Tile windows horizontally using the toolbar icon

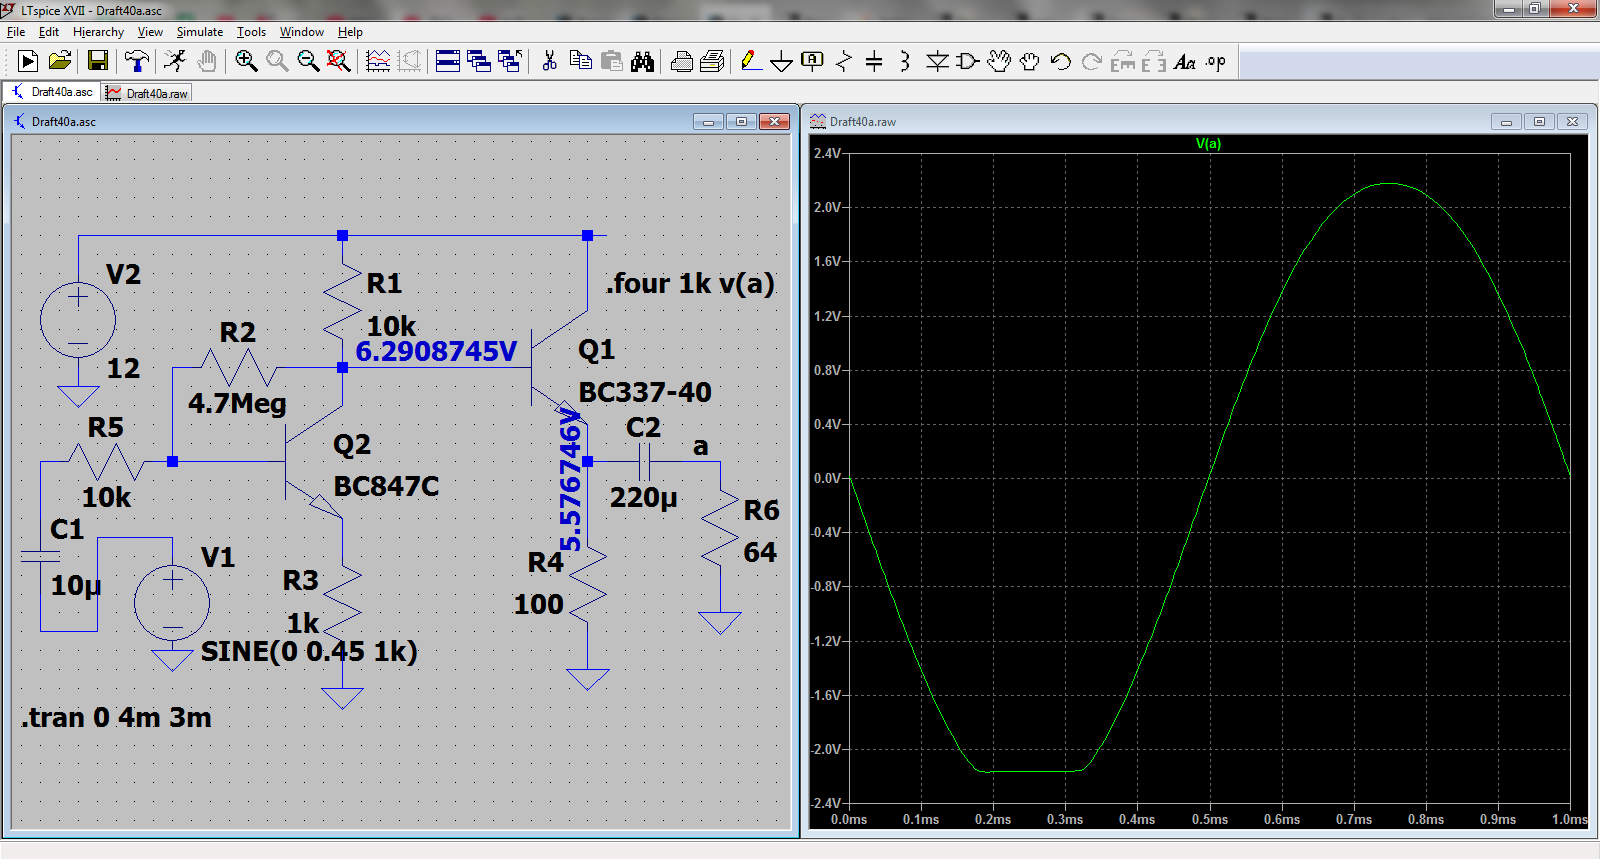click(x=448, y=62)
